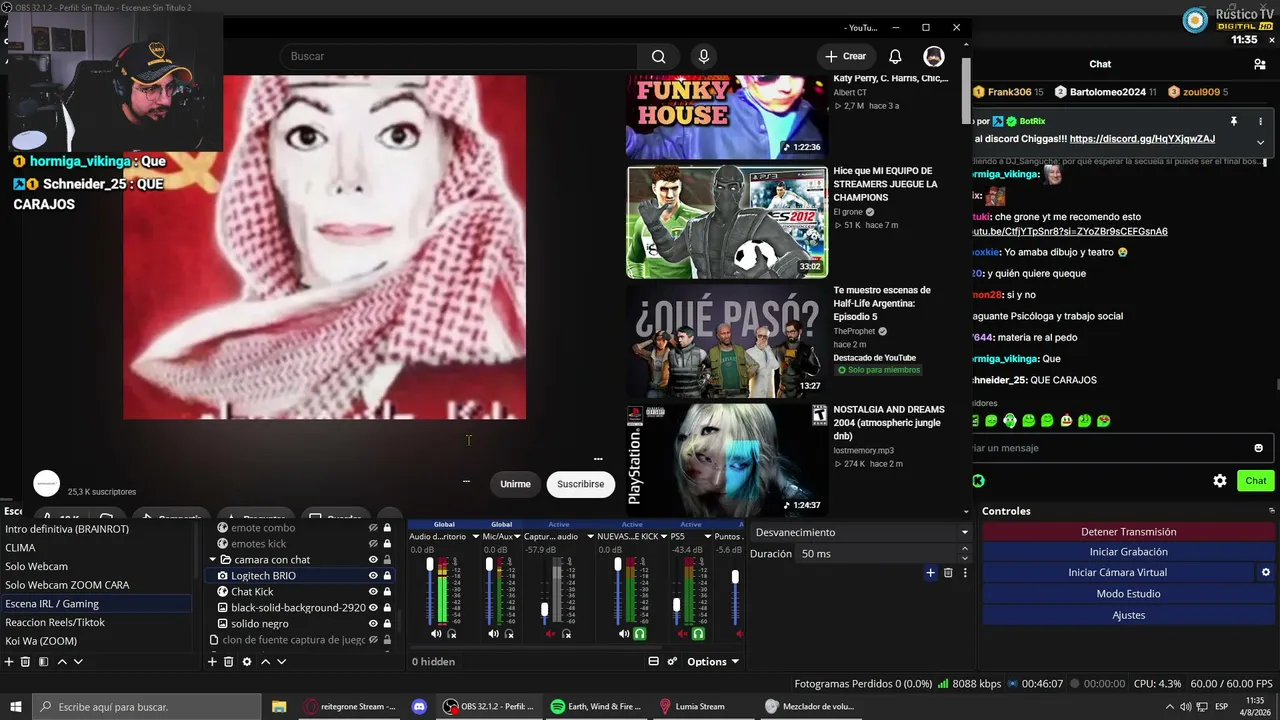Remove scene transition trash icon
This screenshot has height=720, width=1280.
(948, 573)
